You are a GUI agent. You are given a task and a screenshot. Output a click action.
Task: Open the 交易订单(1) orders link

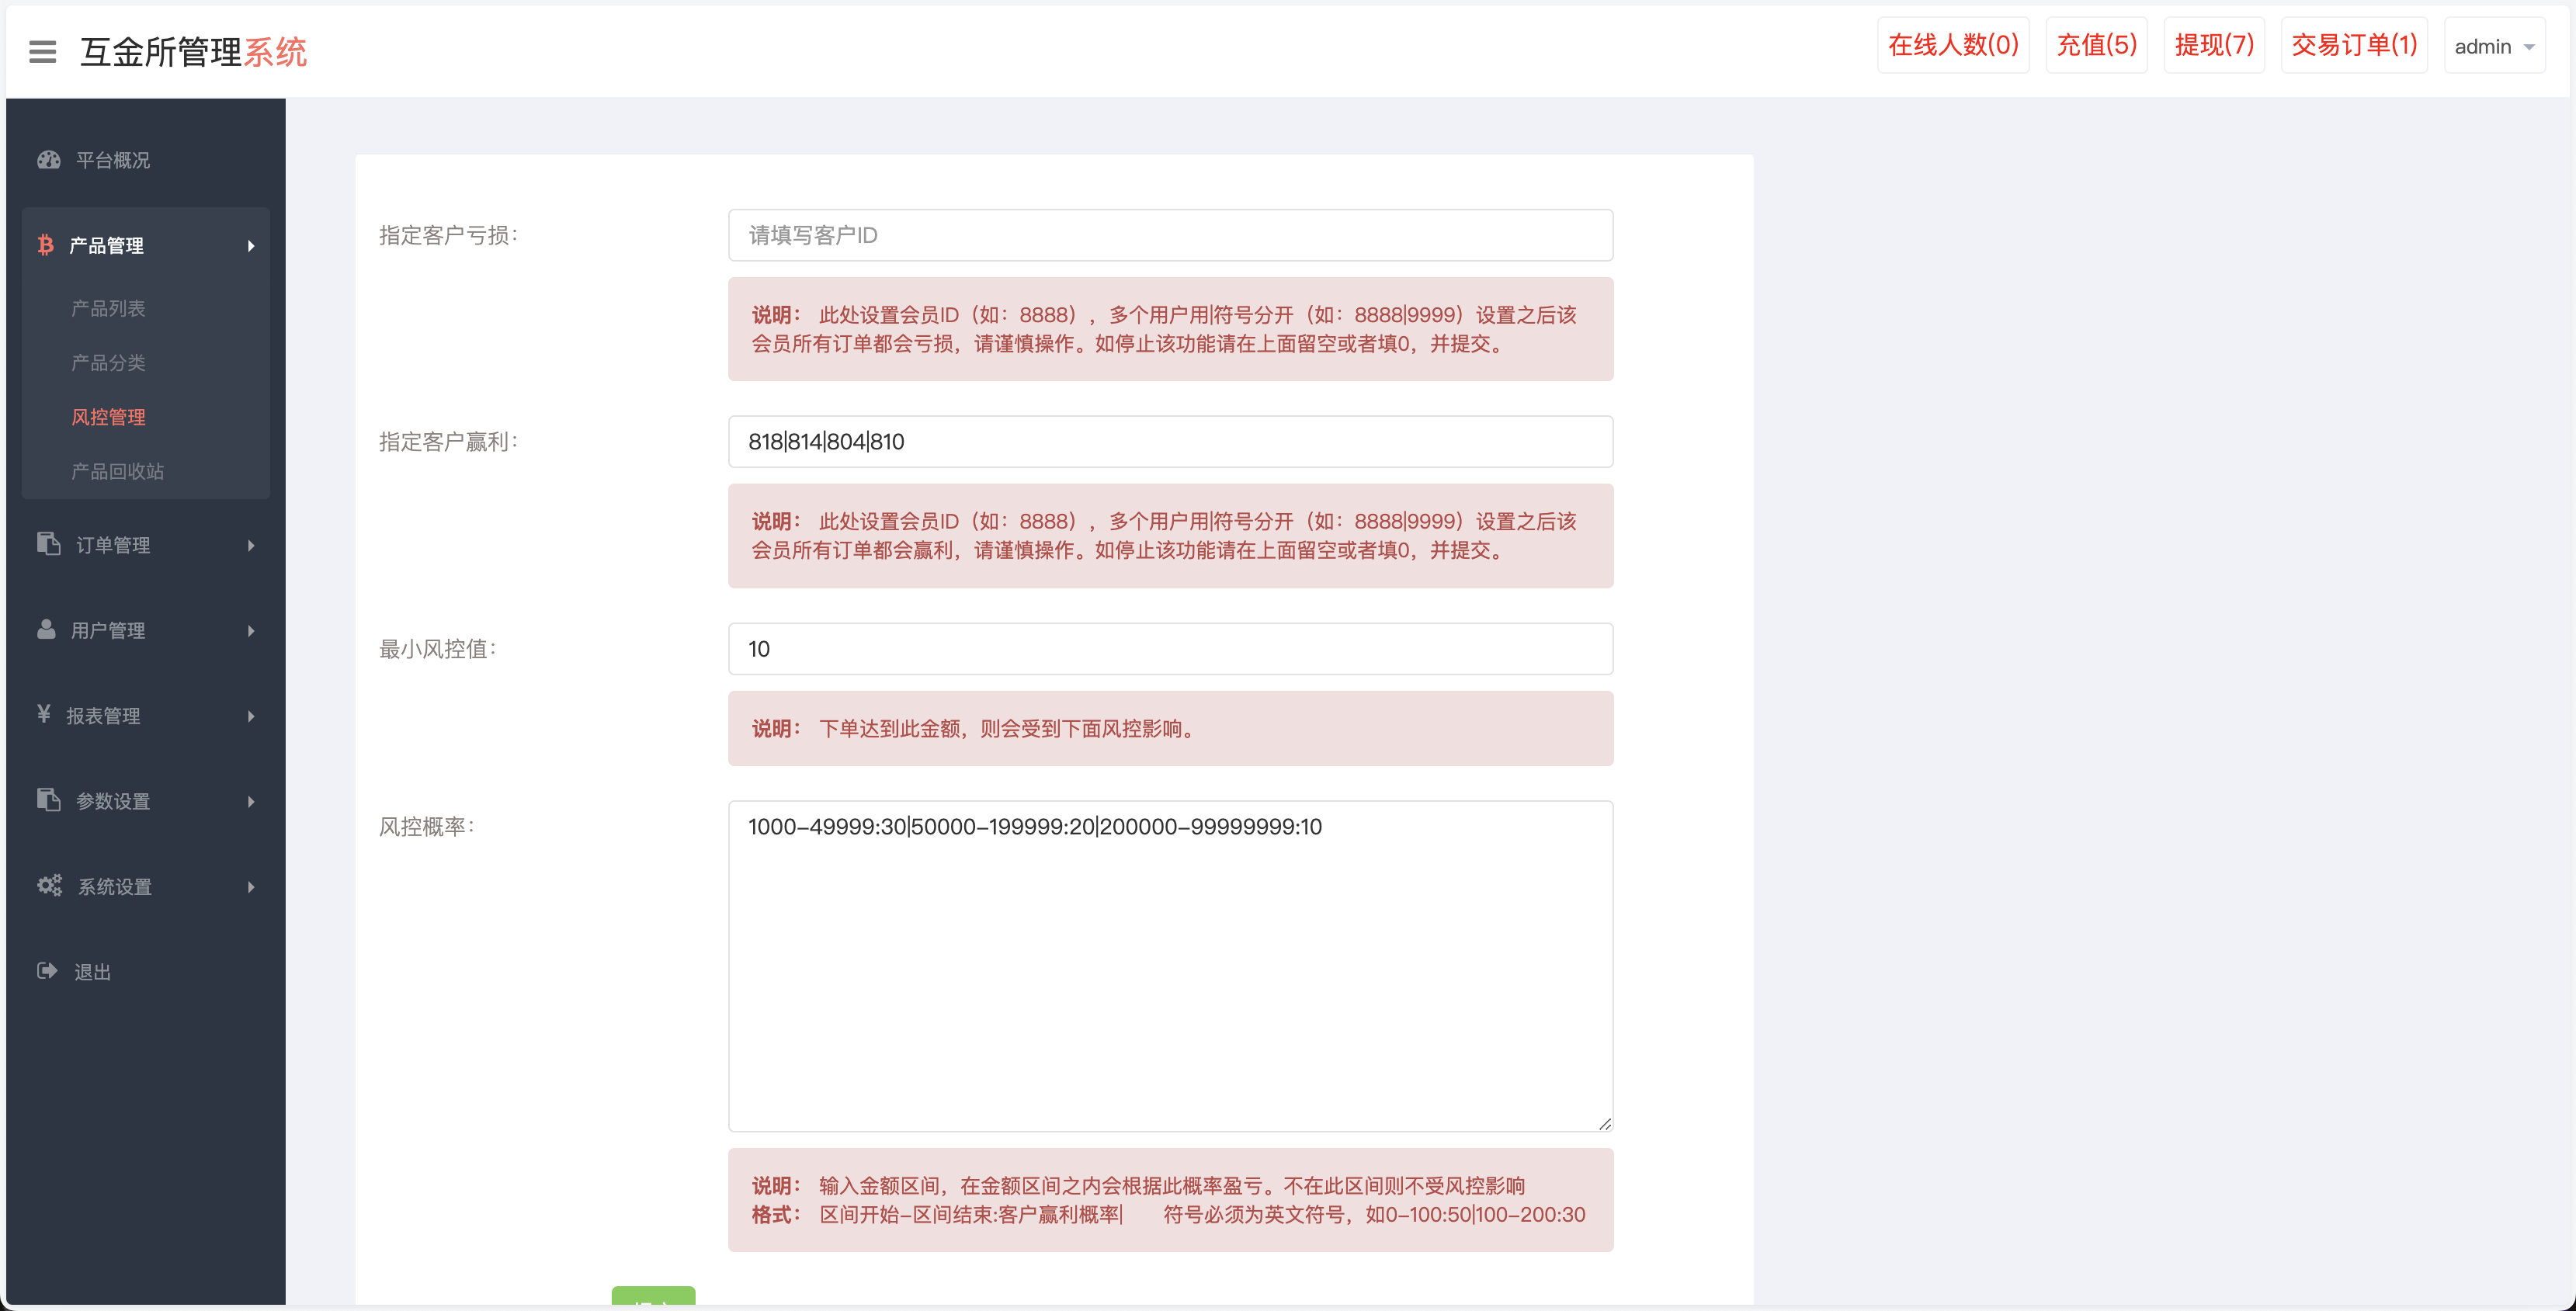click(x=2354, y=44)
